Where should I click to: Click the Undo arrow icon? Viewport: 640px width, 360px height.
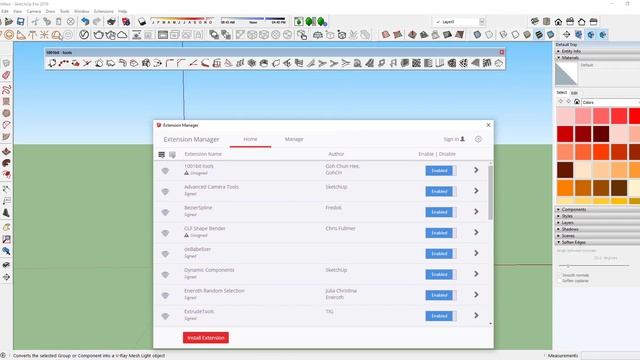click(x=85, y=22)
